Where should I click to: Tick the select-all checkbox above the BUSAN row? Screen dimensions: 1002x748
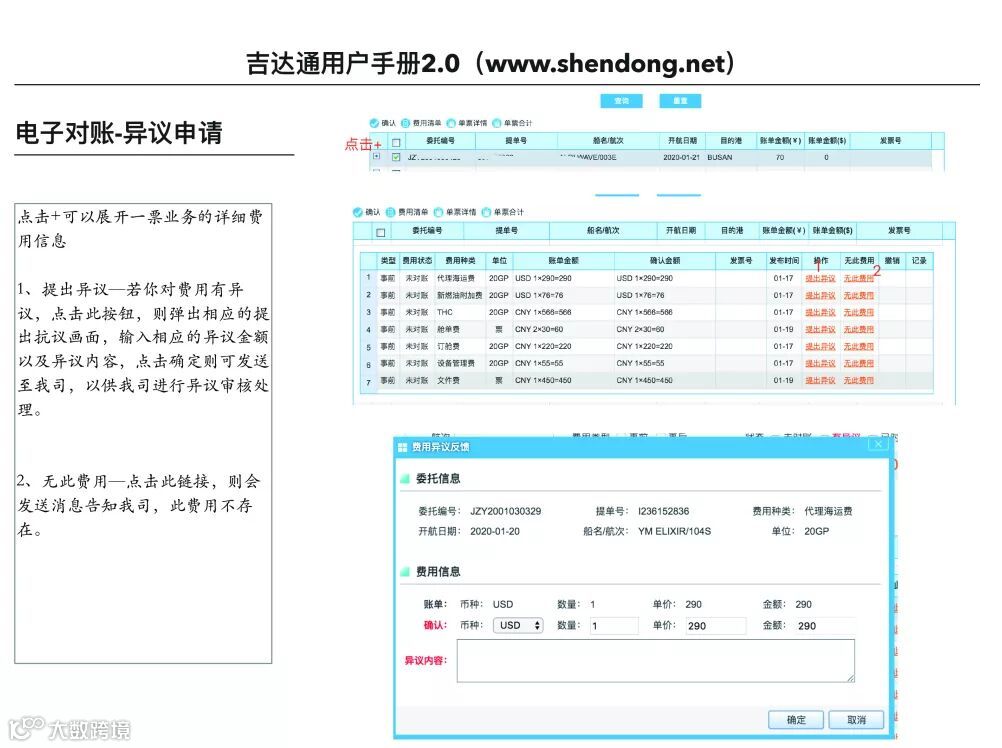(x=396, y=142)
